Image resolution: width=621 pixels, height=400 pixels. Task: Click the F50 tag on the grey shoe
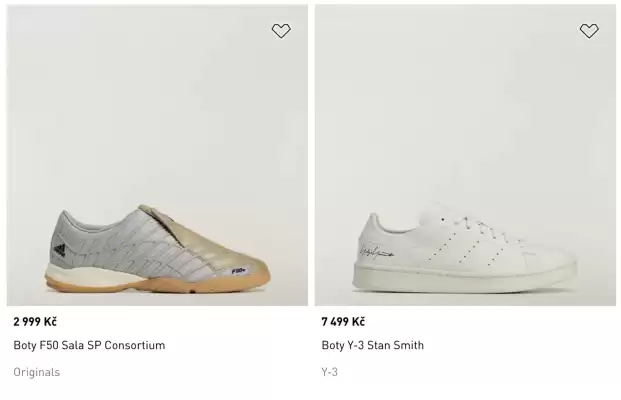239,269
